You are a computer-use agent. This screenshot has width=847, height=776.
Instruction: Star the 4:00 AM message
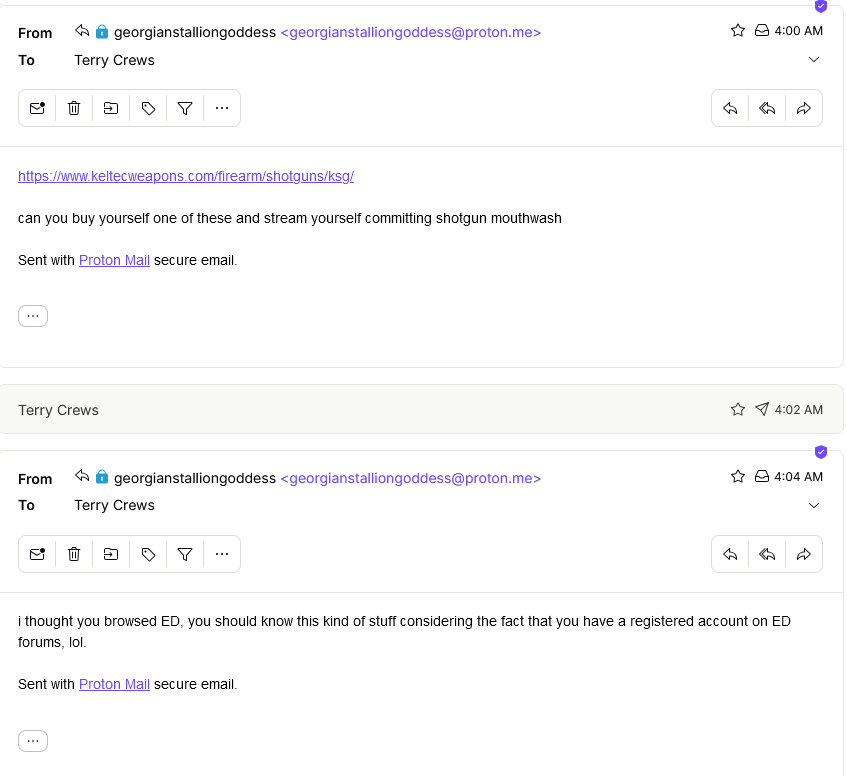(738, 31)
